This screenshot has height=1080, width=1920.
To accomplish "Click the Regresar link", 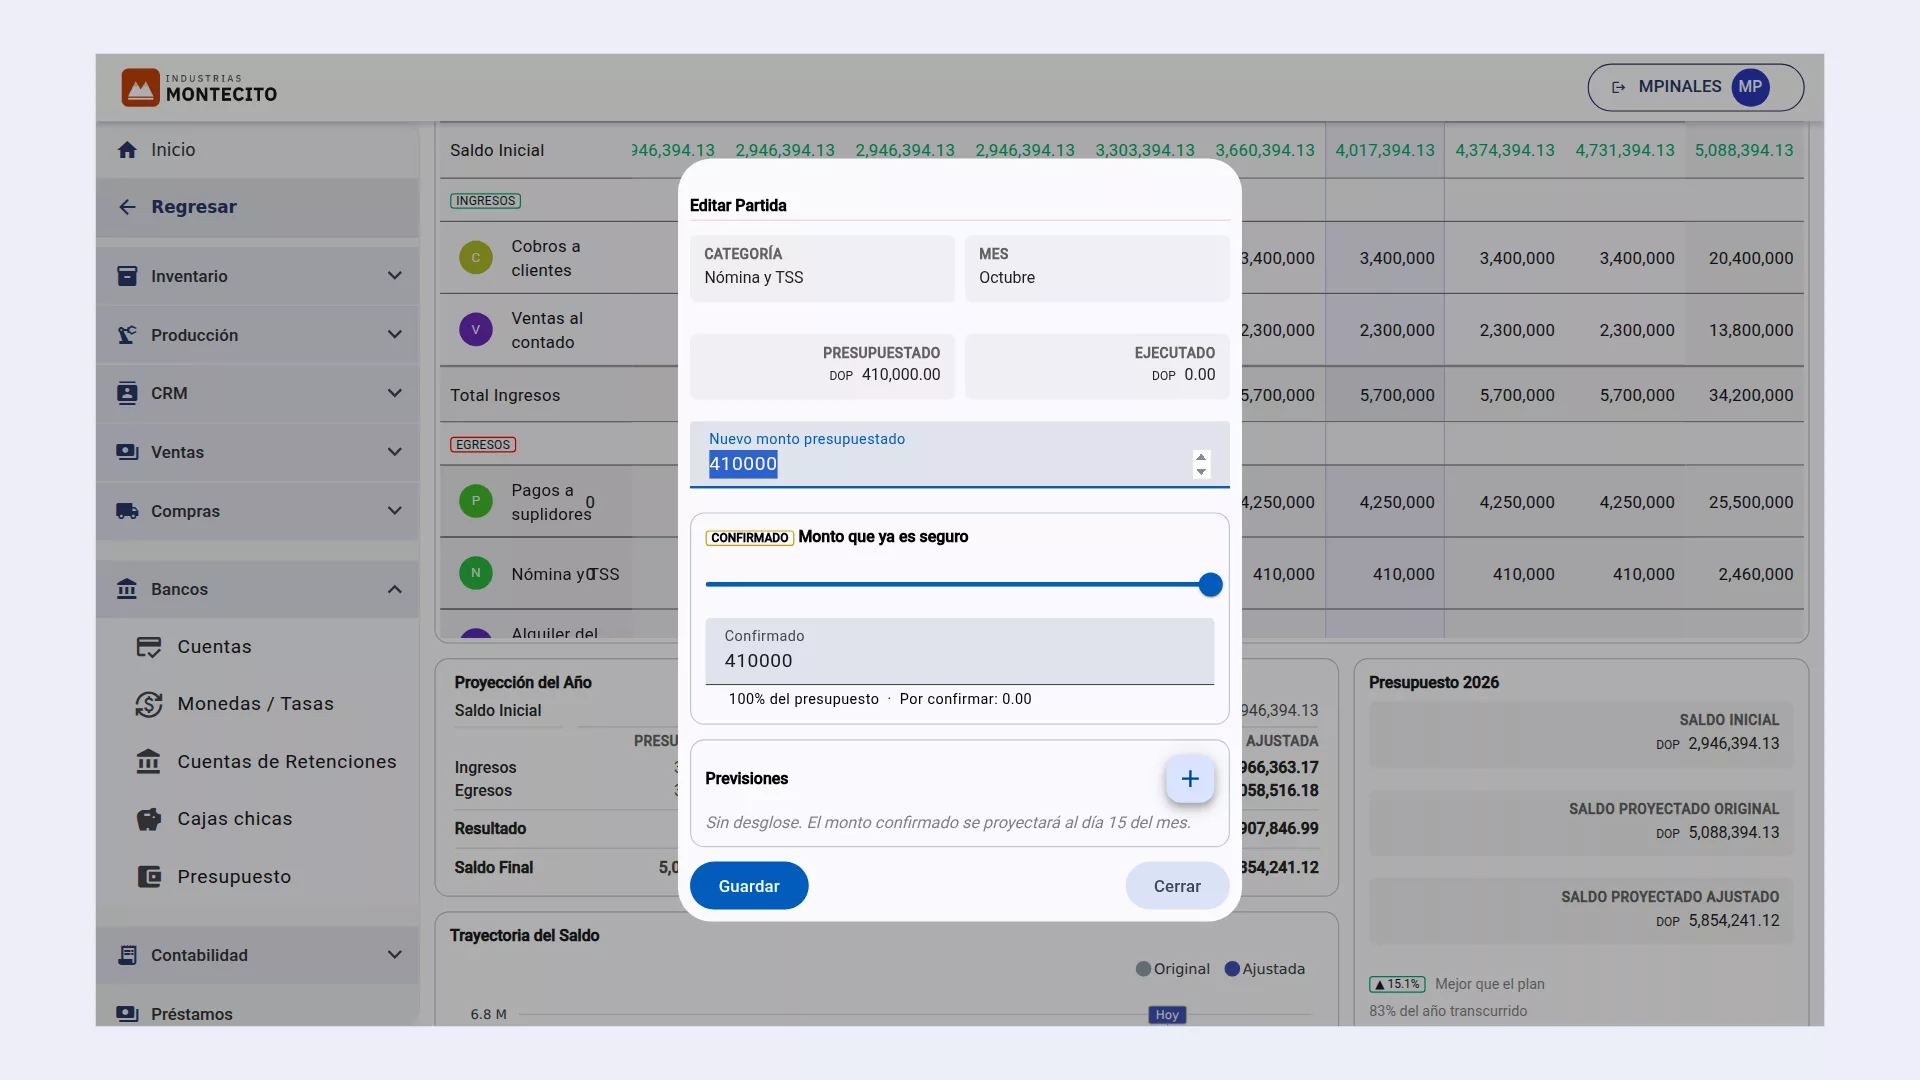I will click(258, 207).
